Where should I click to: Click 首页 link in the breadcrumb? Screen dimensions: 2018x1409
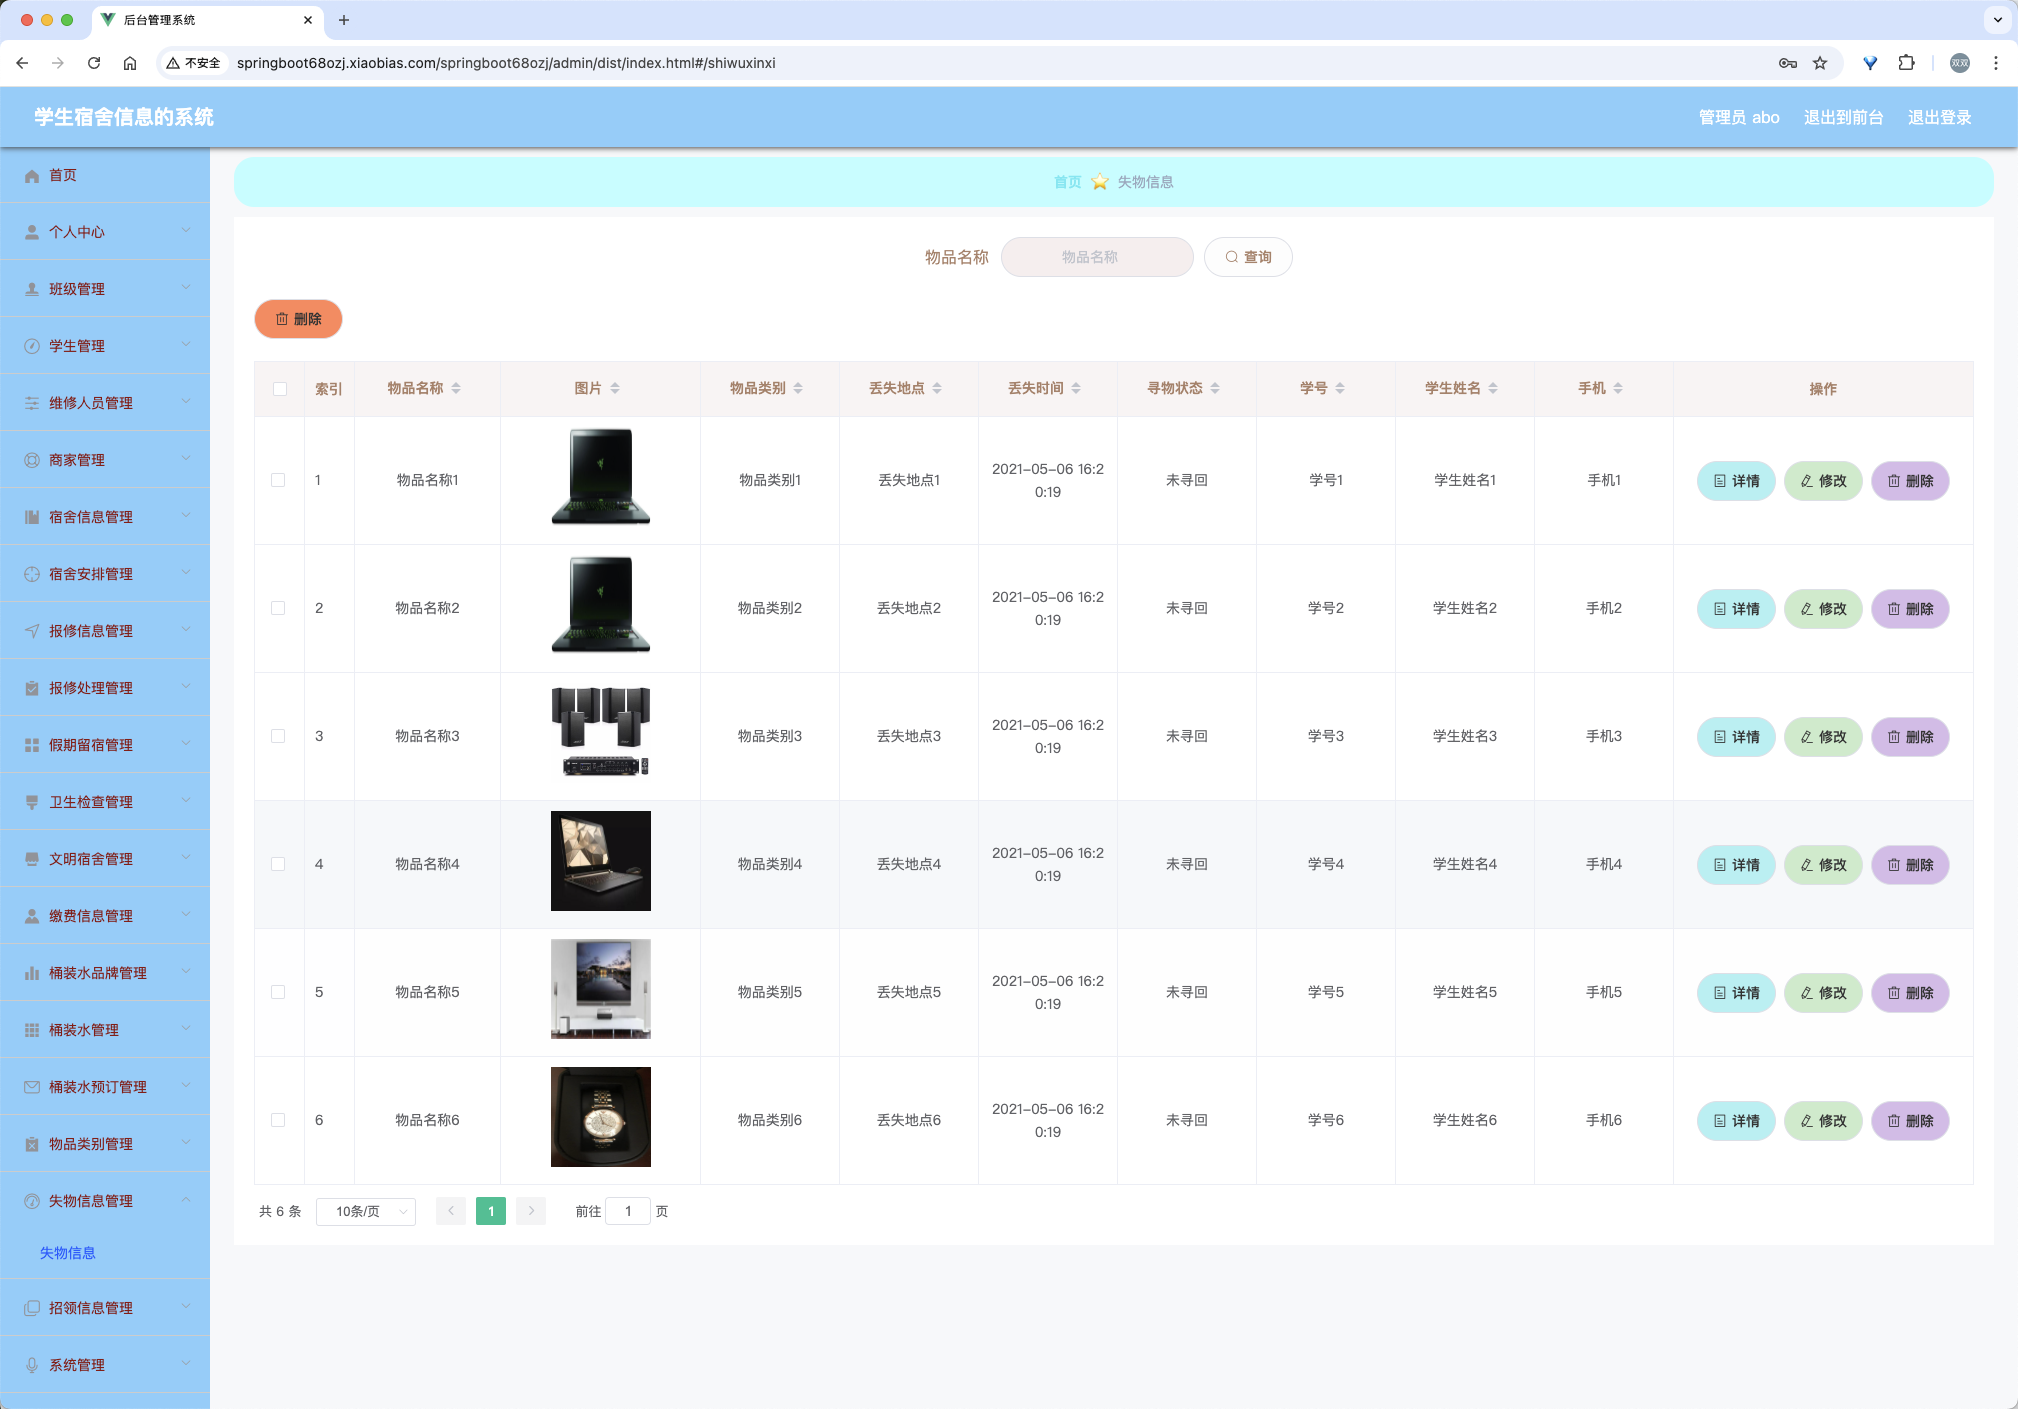(x=1067, y=182)
